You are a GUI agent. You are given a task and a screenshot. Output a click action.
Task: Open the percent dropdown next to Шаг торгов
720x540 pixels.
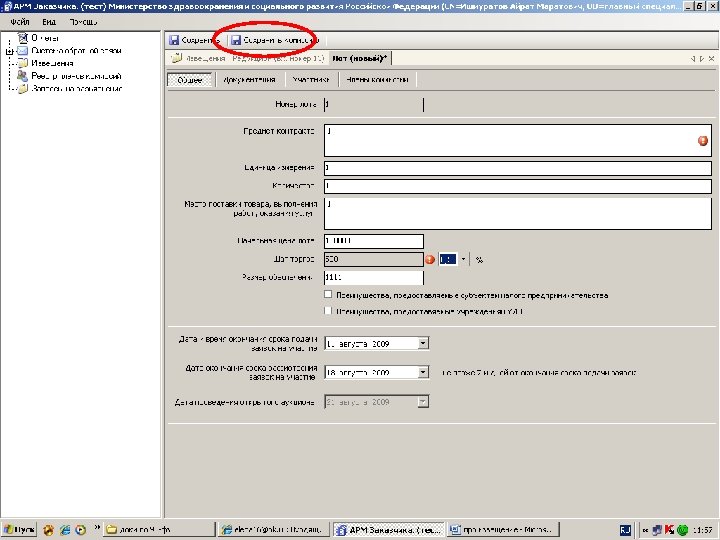point(463,259)
